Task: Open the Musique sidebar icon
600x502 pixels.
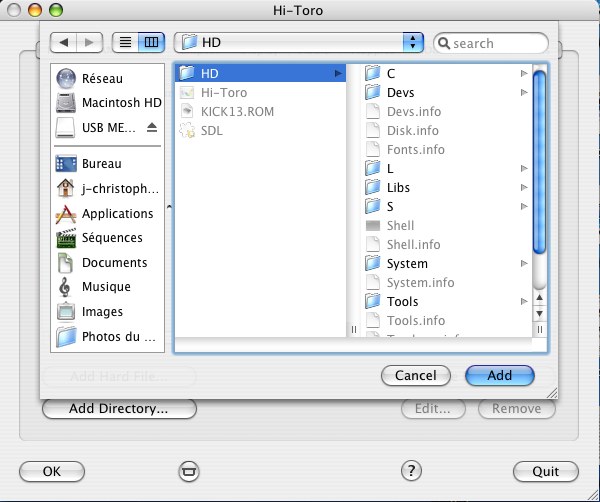Action: [x=65, y=287]
